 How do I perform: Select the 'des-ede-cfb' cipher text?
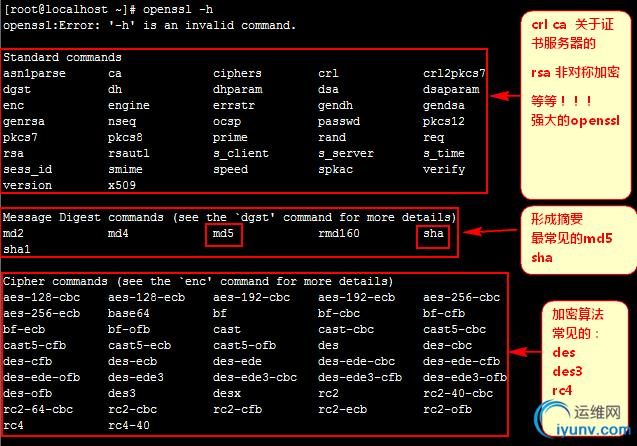(x=461, y=361)
